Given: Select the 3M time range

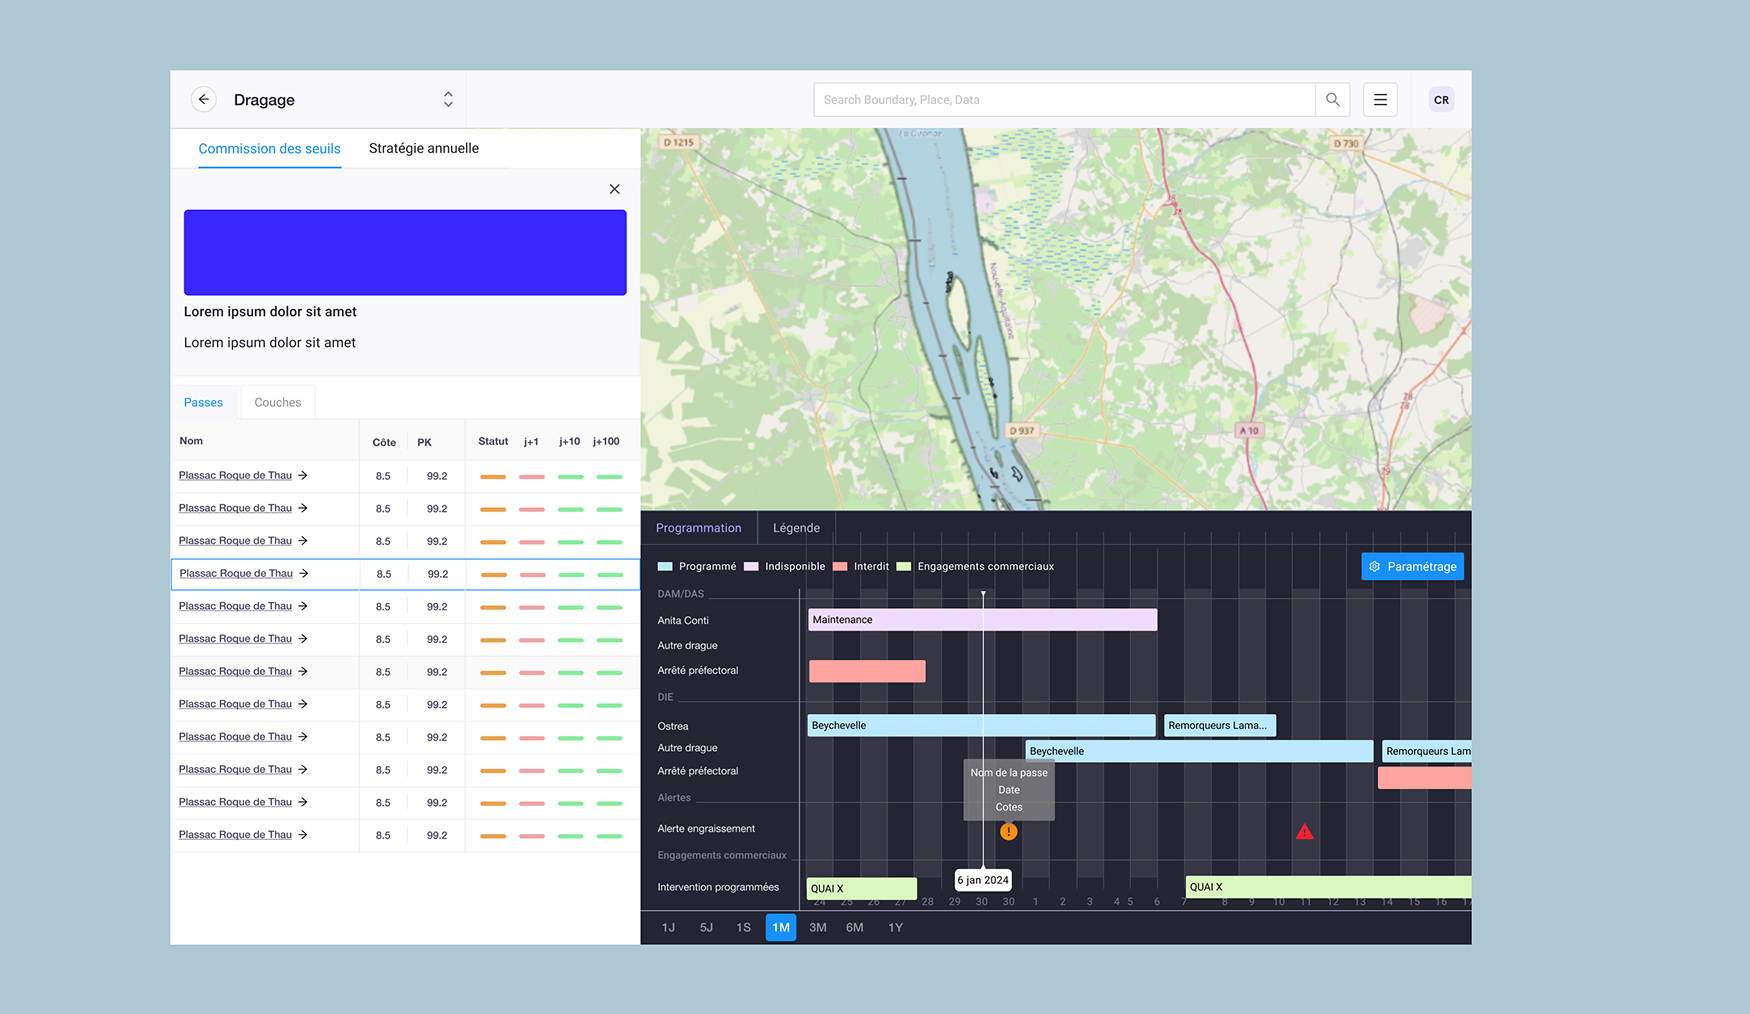Looking at the screenshot, I should point(817,927).
